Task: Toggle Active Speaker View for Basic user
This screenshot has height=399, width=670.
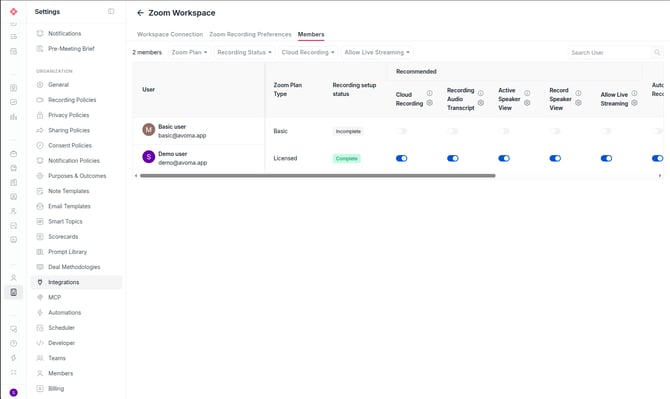Action: pyautogui.click(x=504, y=131)
